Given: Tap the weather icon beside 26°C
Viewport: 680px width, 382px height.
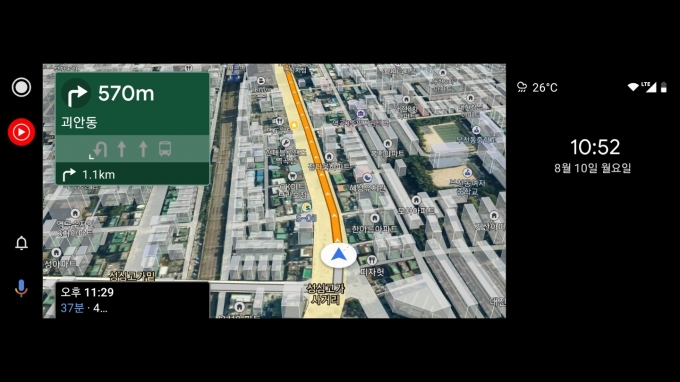Looking at the screenshot, I should click(522, 87).
